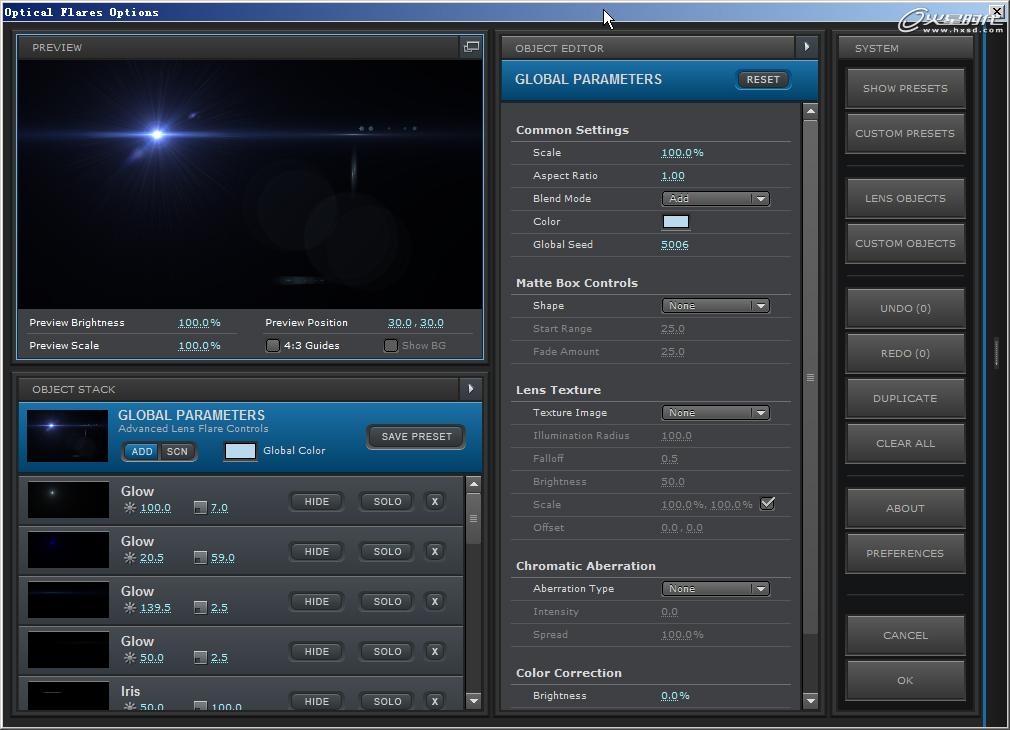Select ADD blend mode in Global Parameters
Viewport: 1010px width, 730px height.
click(142, 452)
